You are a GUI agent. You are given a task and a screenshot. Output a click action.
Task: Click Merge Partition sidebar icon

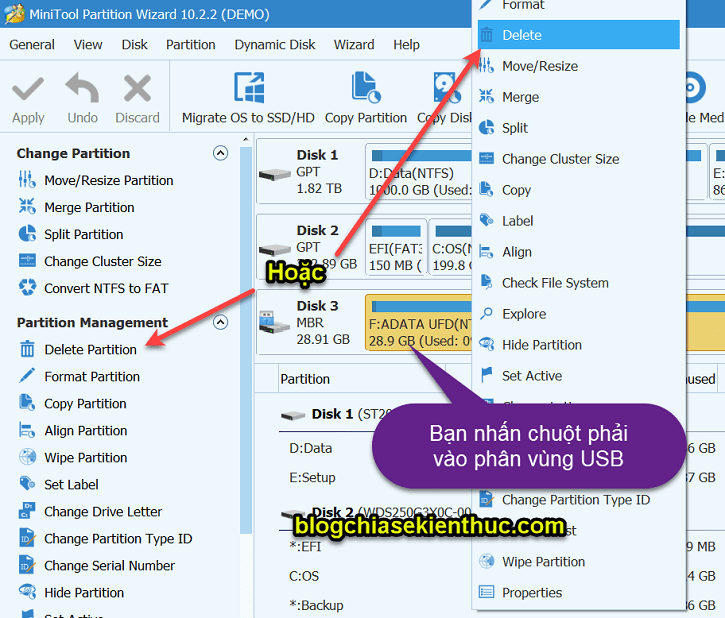coord(27,207)
